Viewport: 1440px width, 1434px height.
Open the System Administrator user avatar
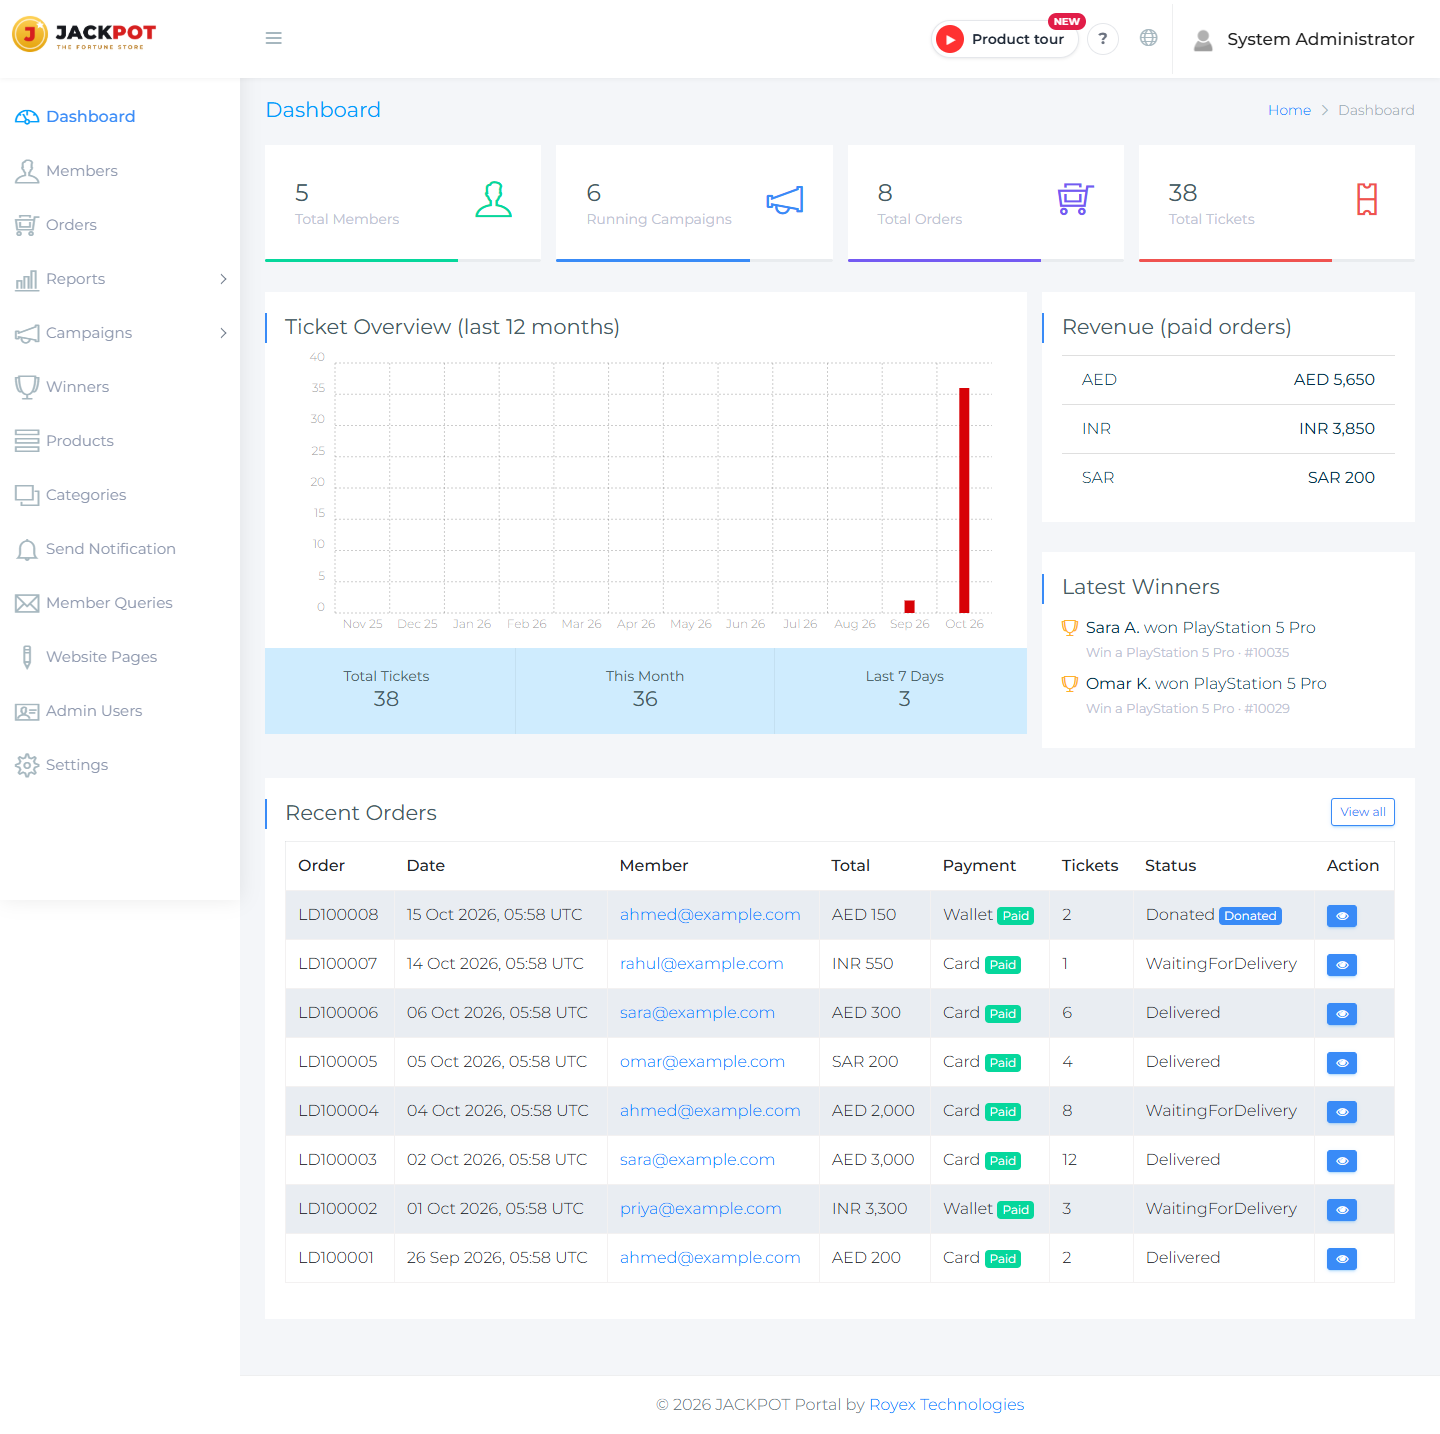pos(1203,39)
